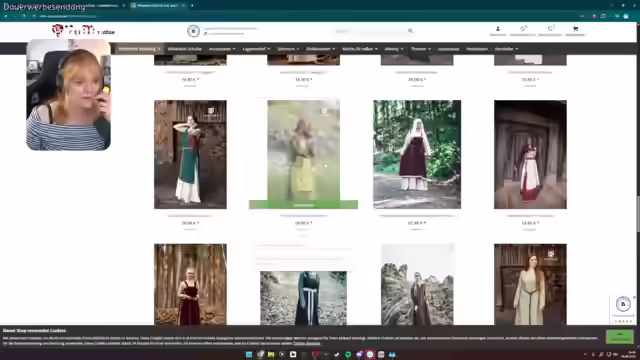Go back with the browser back arrow
The image size is (640, 360).
pos(6,16)
